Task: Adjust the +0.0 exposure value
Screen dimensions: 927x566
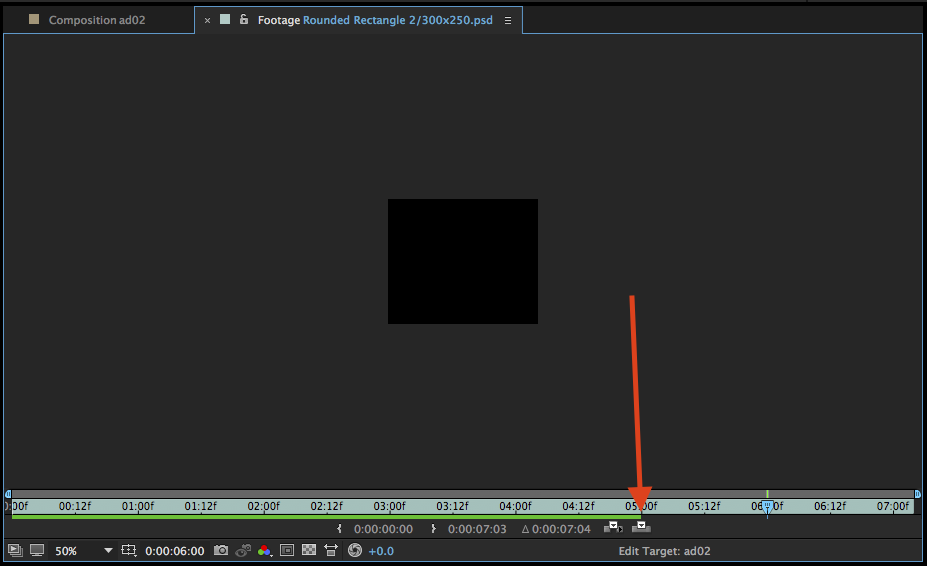Action: pos(381,551)
